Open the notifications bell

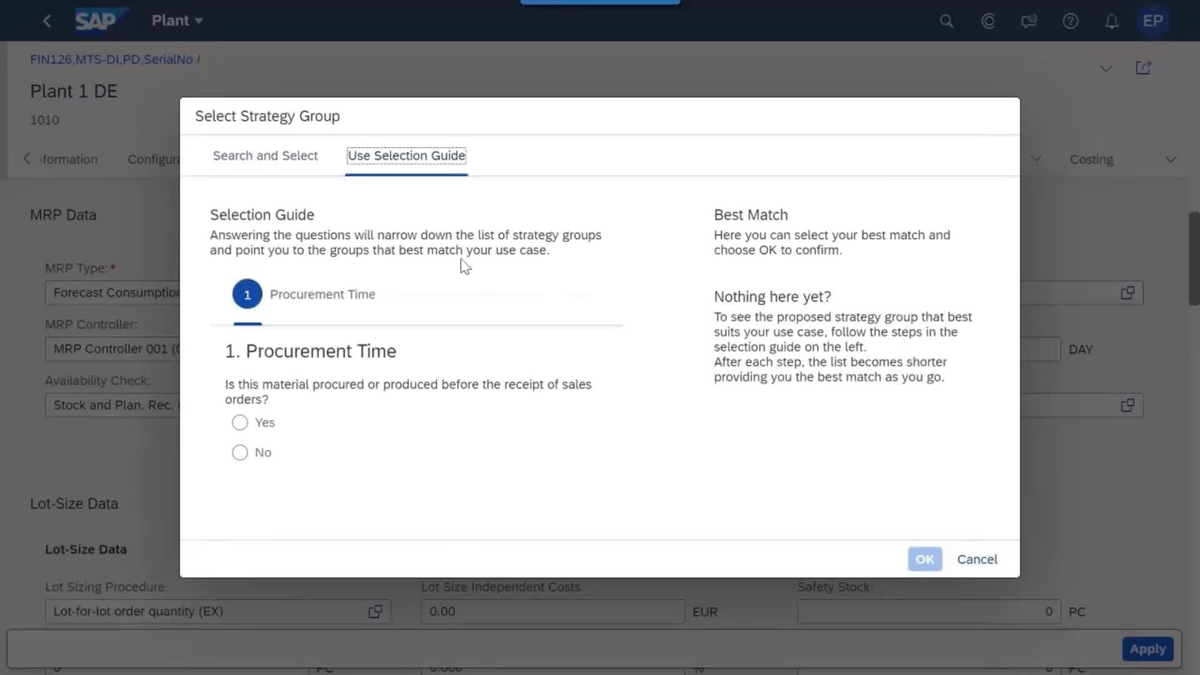1111,20
